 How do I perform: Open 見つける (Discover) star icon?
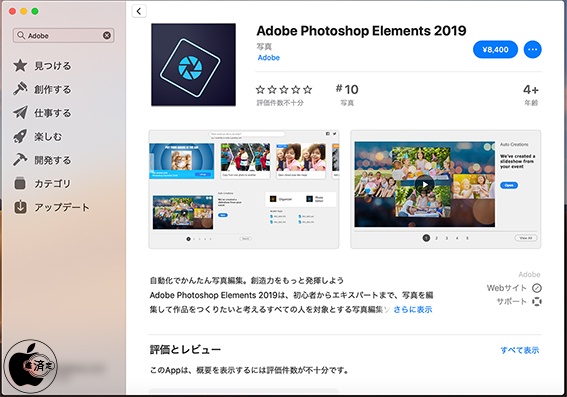point(20,65)
